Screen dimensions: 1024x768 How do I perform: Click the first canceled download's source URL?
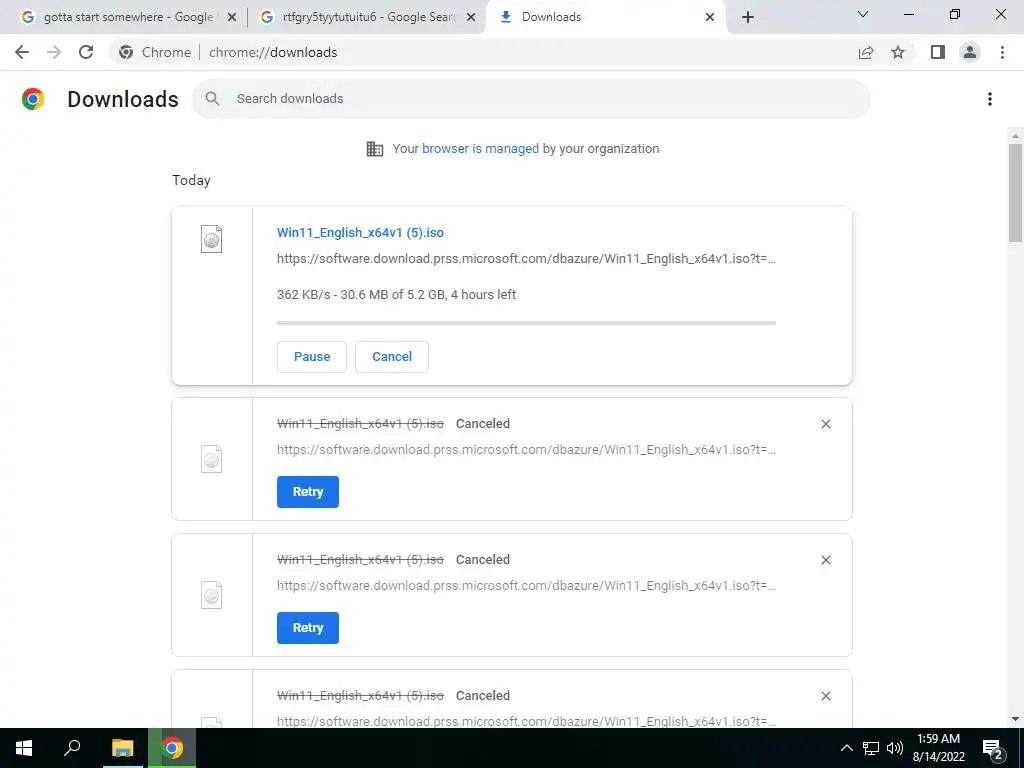pyautogui.click(x=526, y=449)
